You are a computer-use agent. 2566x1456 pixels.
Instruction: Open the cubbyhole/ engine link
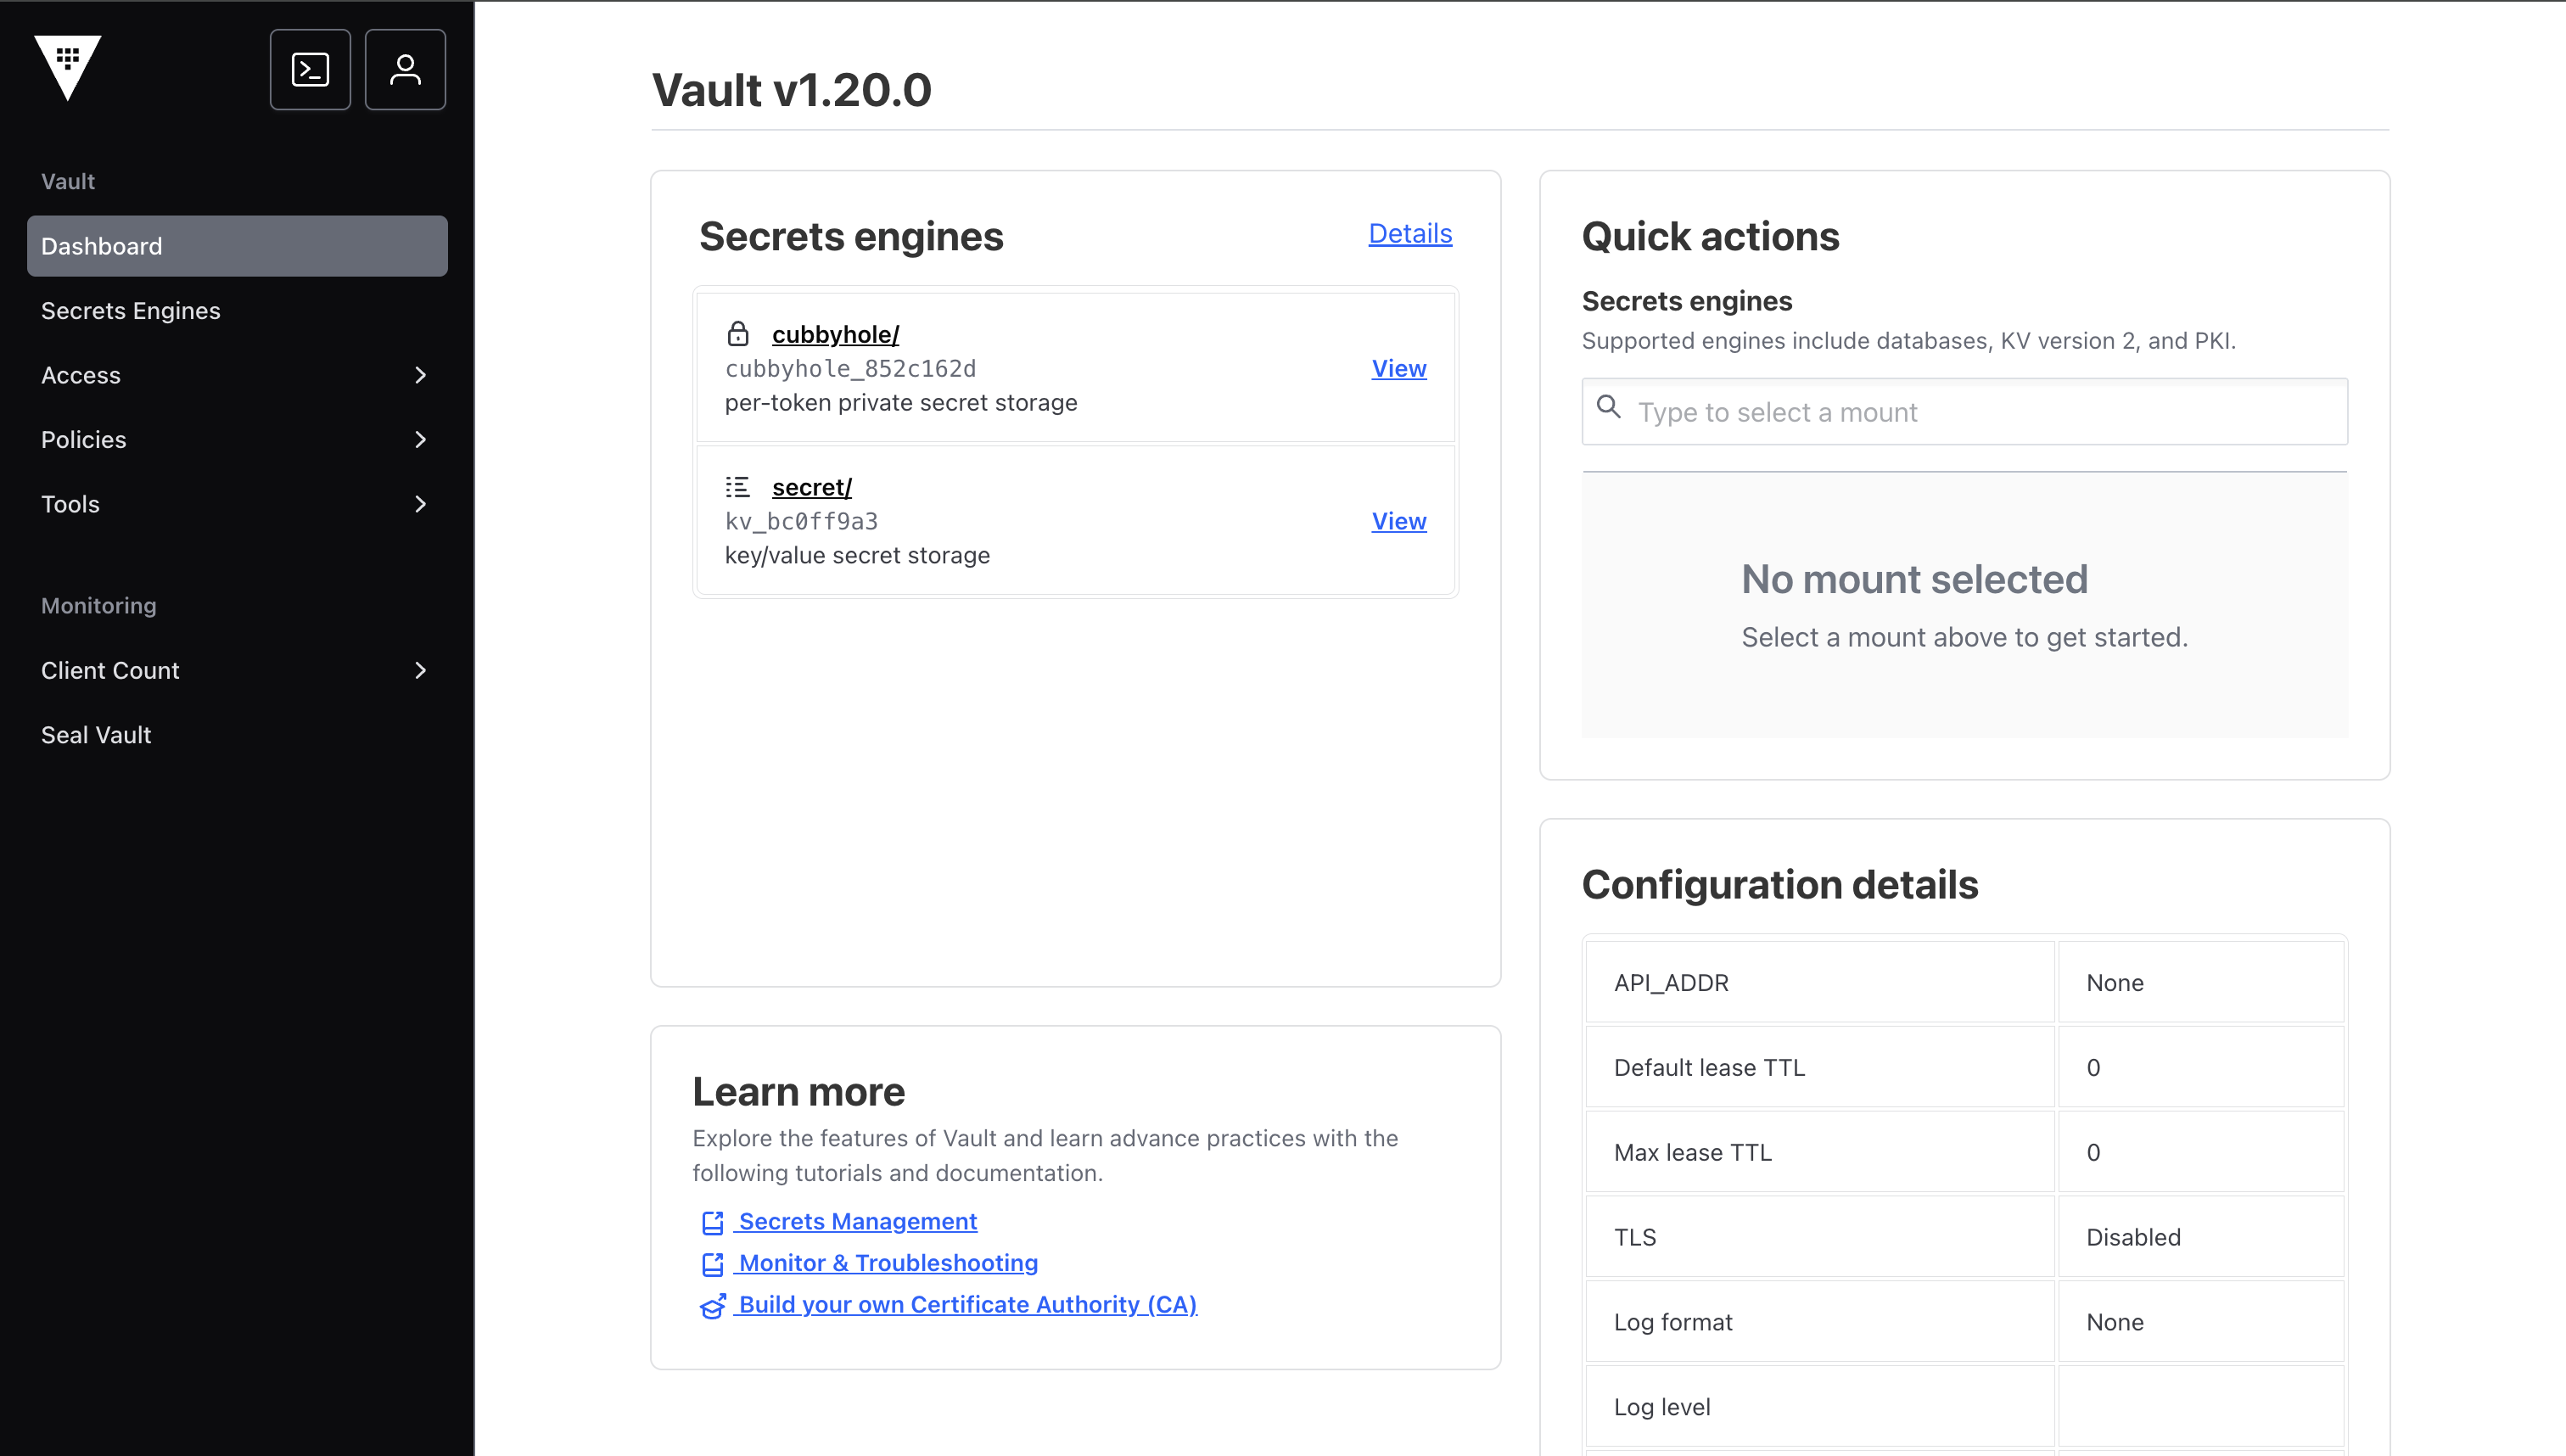(x=835, y=334)
